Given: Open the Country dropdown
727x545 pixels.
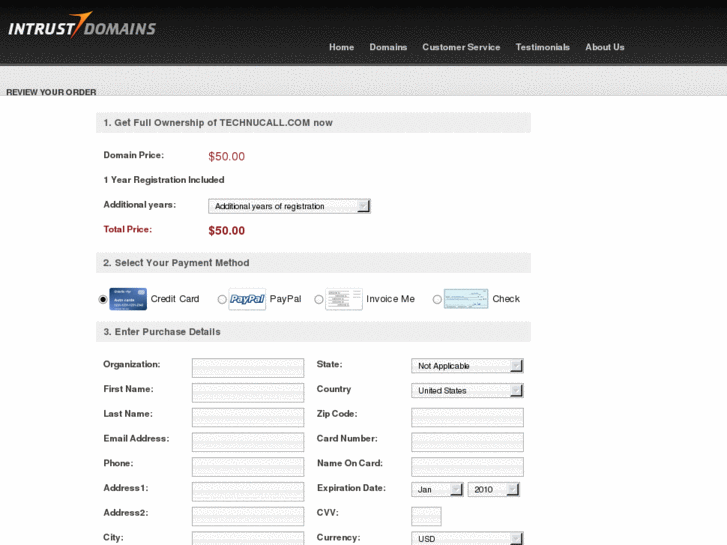Looking at the screenshot, I should tap(467, 391).
